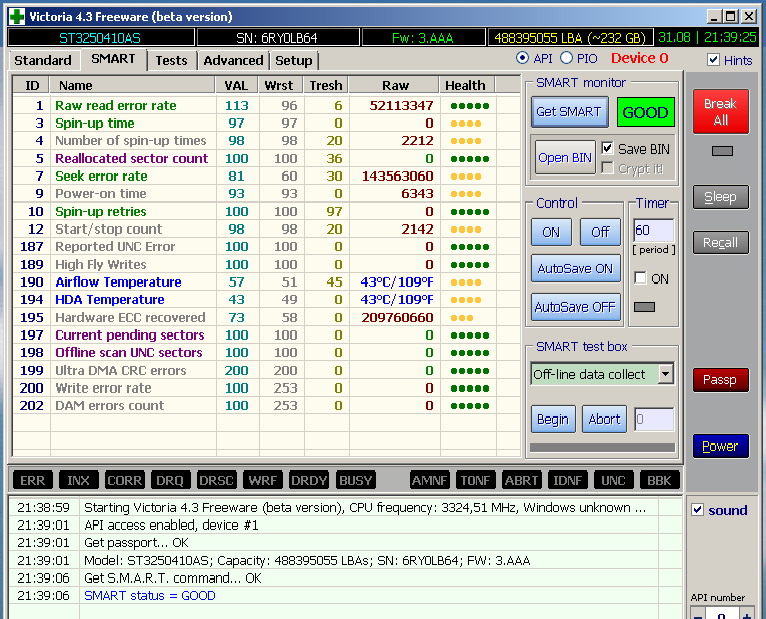Click the BBK error indicator
766x619 pixels.
660,480
